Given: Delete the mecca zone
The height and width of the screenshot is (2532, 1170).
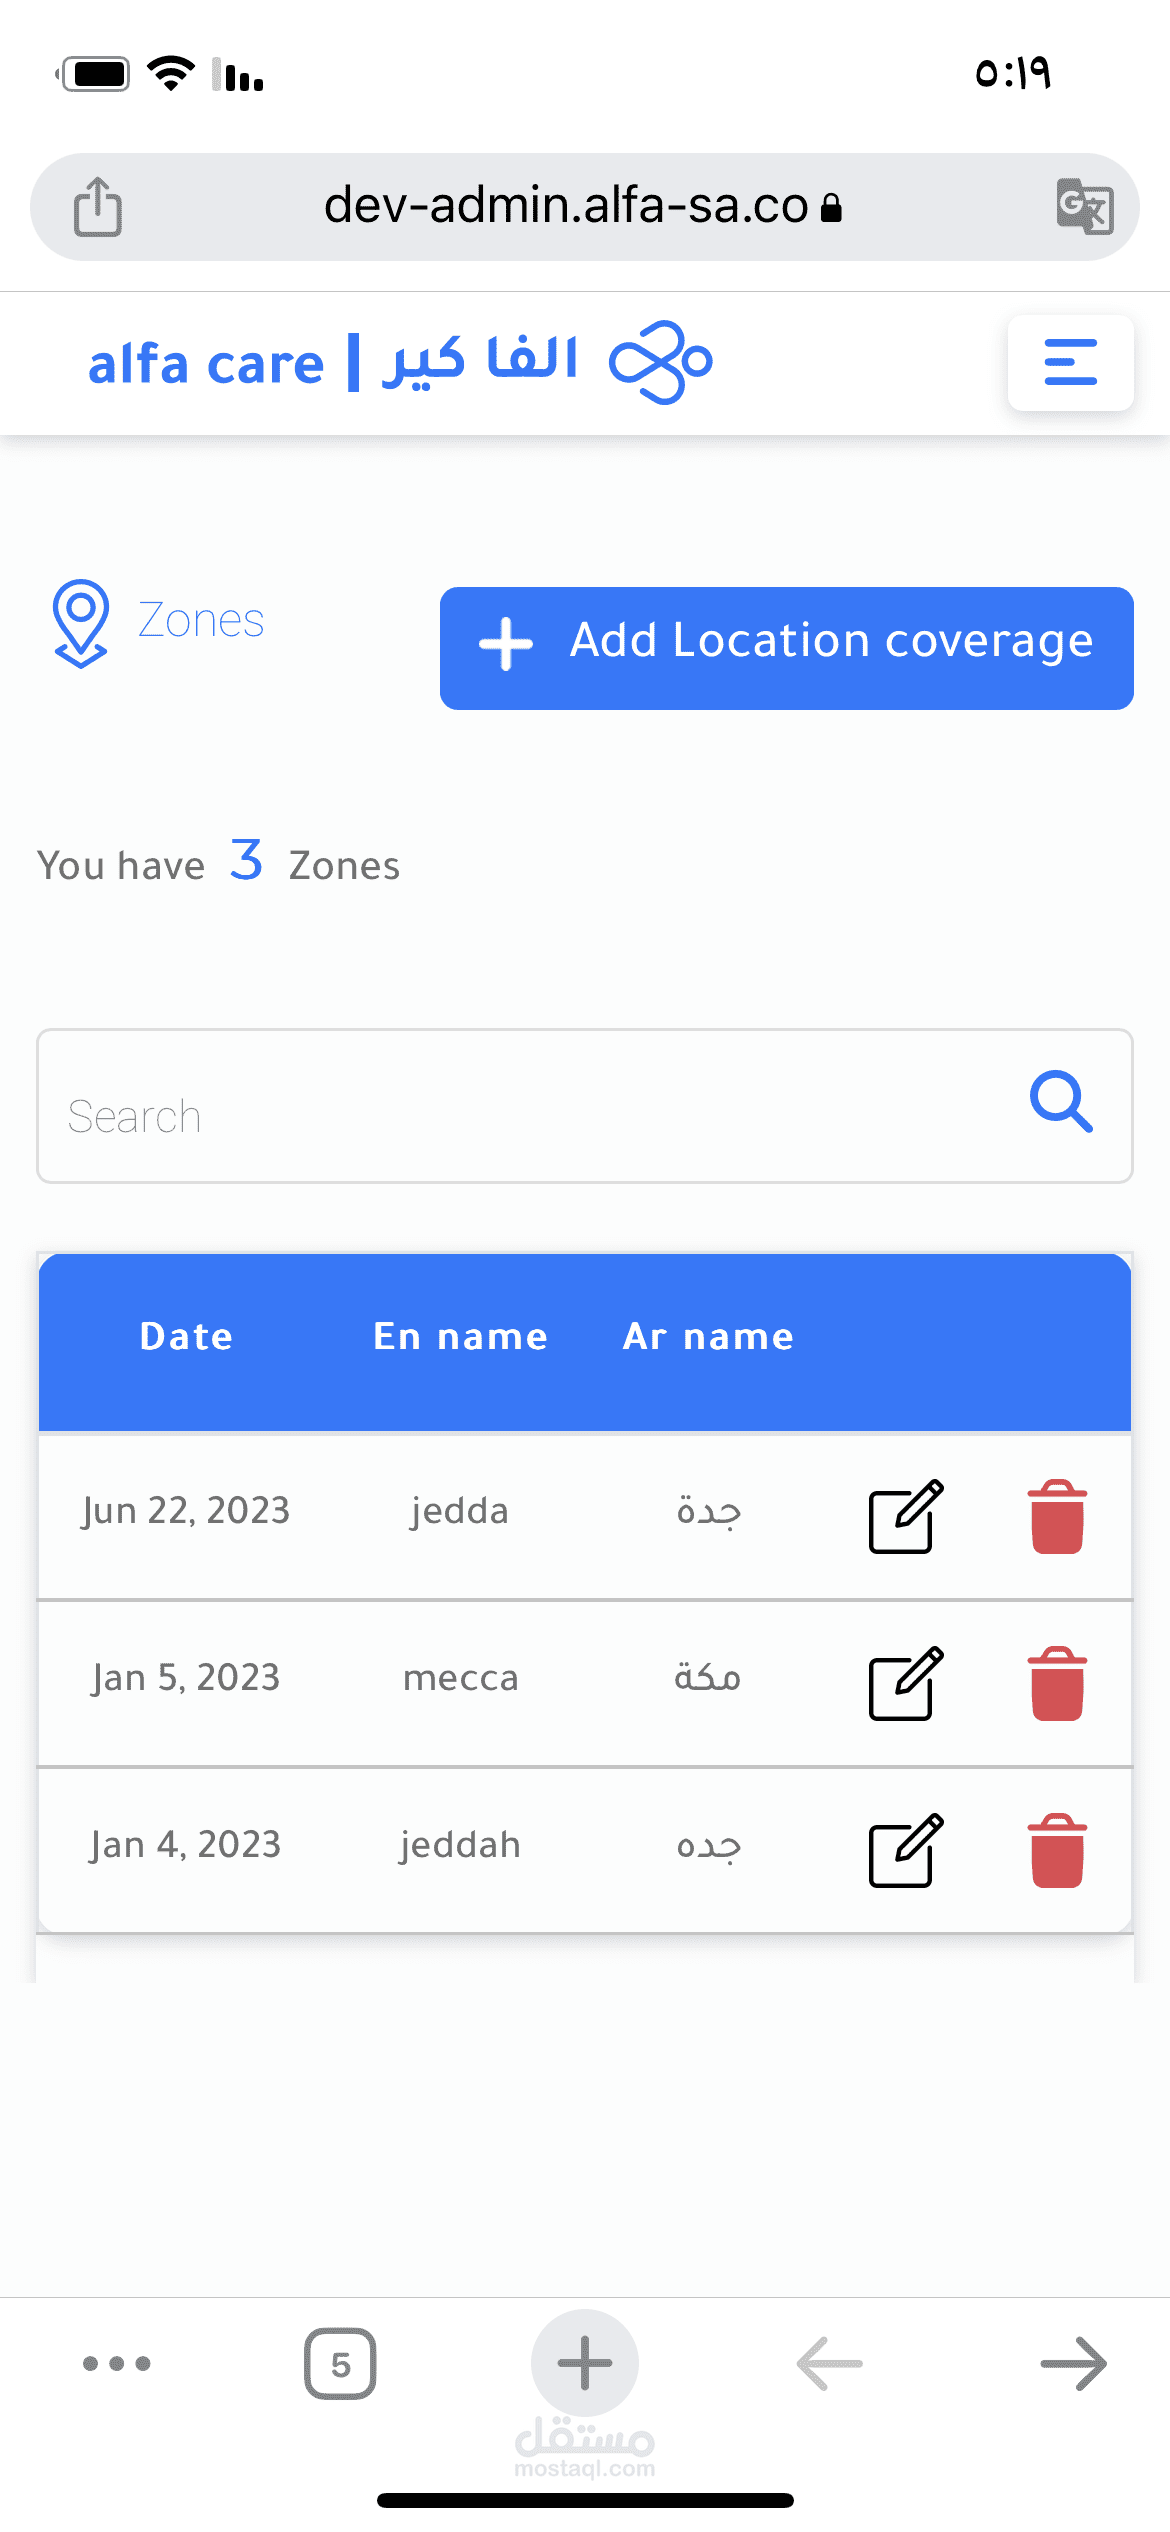Looking at the screenshot, I should tap(1057, 1683).
